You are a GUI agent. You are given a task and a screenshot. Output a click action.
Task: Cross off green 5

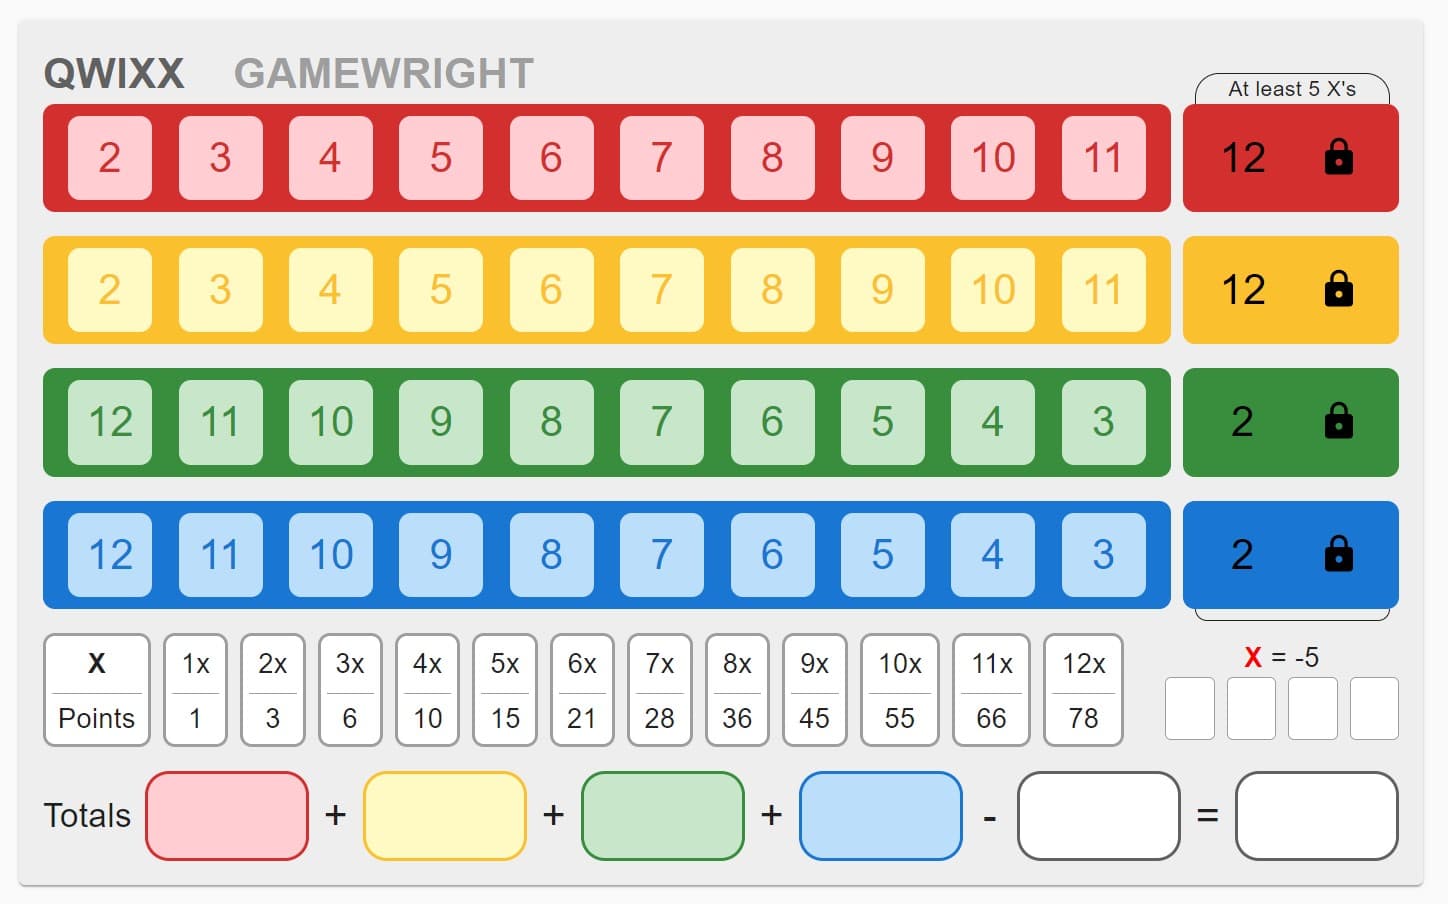(x=883, y=421)
